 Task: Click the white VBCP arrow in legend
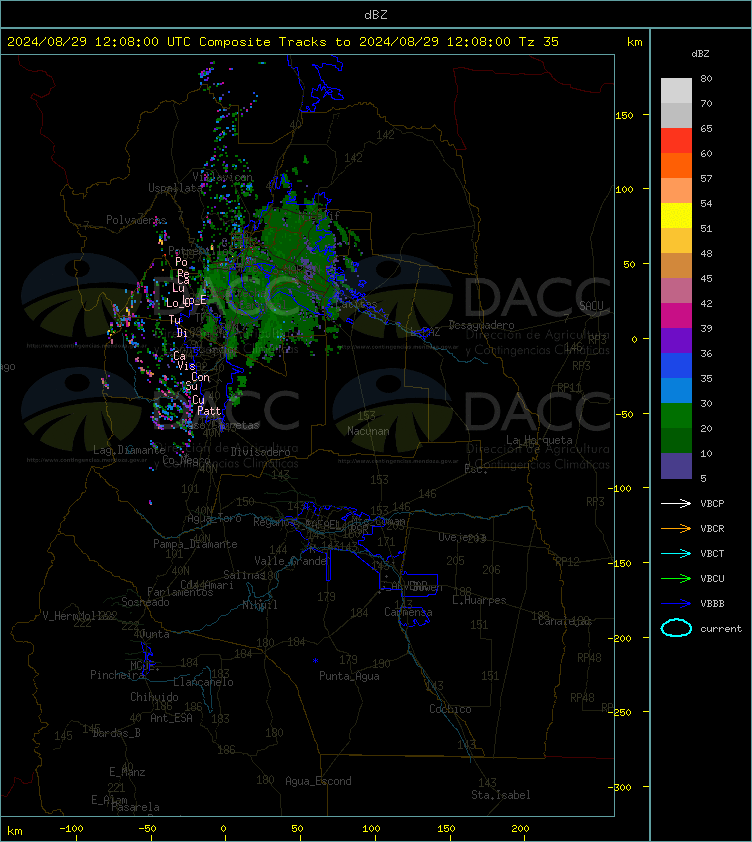tap(676, 503)
